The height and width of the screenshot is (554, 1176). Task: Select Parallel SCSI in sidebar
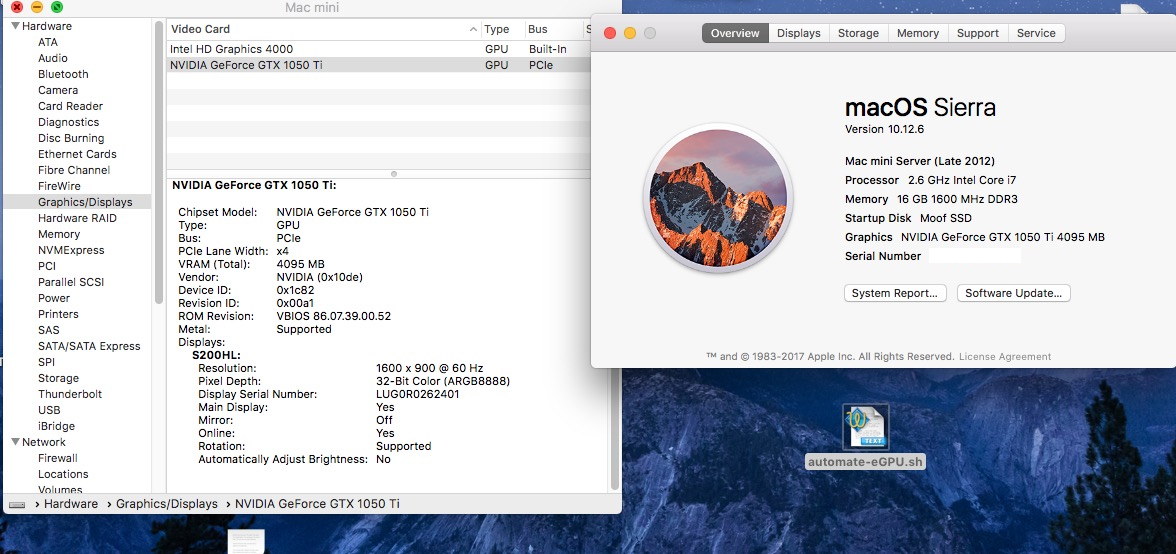pos(70,282)
